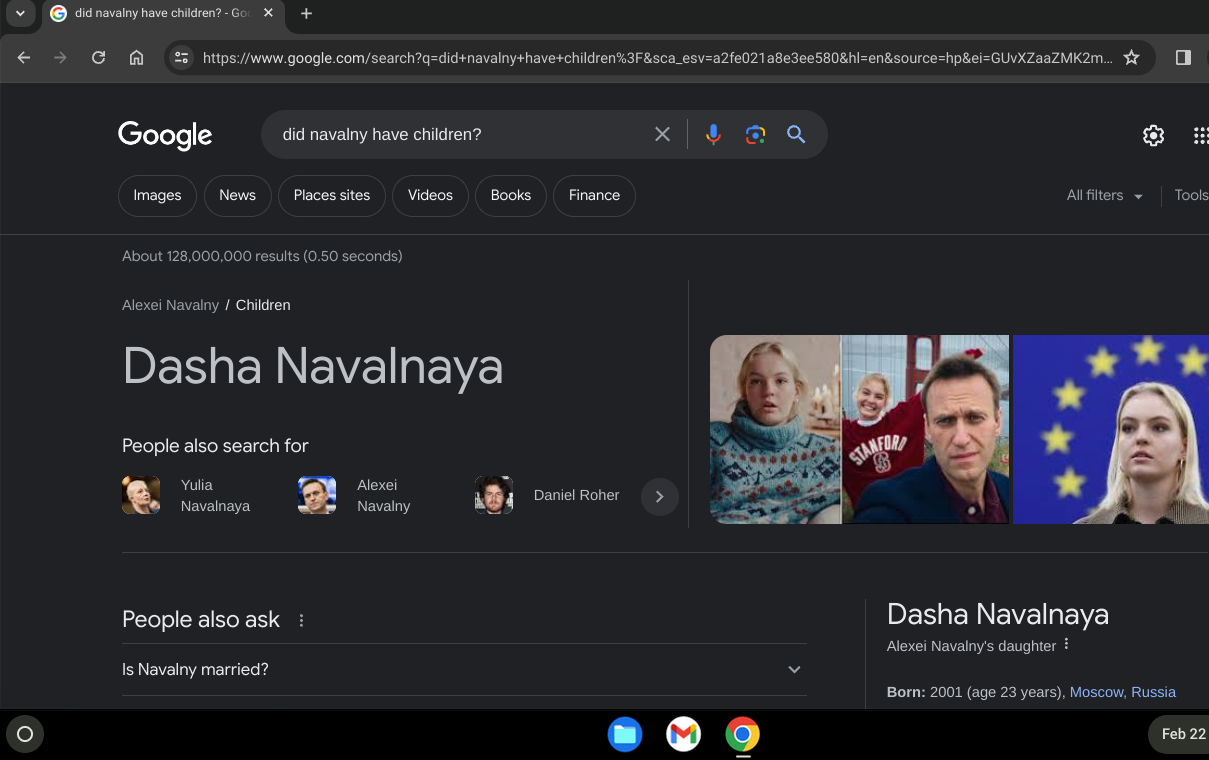Select Alexei Navalny's avatar thumbnail
This screenshot has height=760, width=1209.
tap(317, 495)
